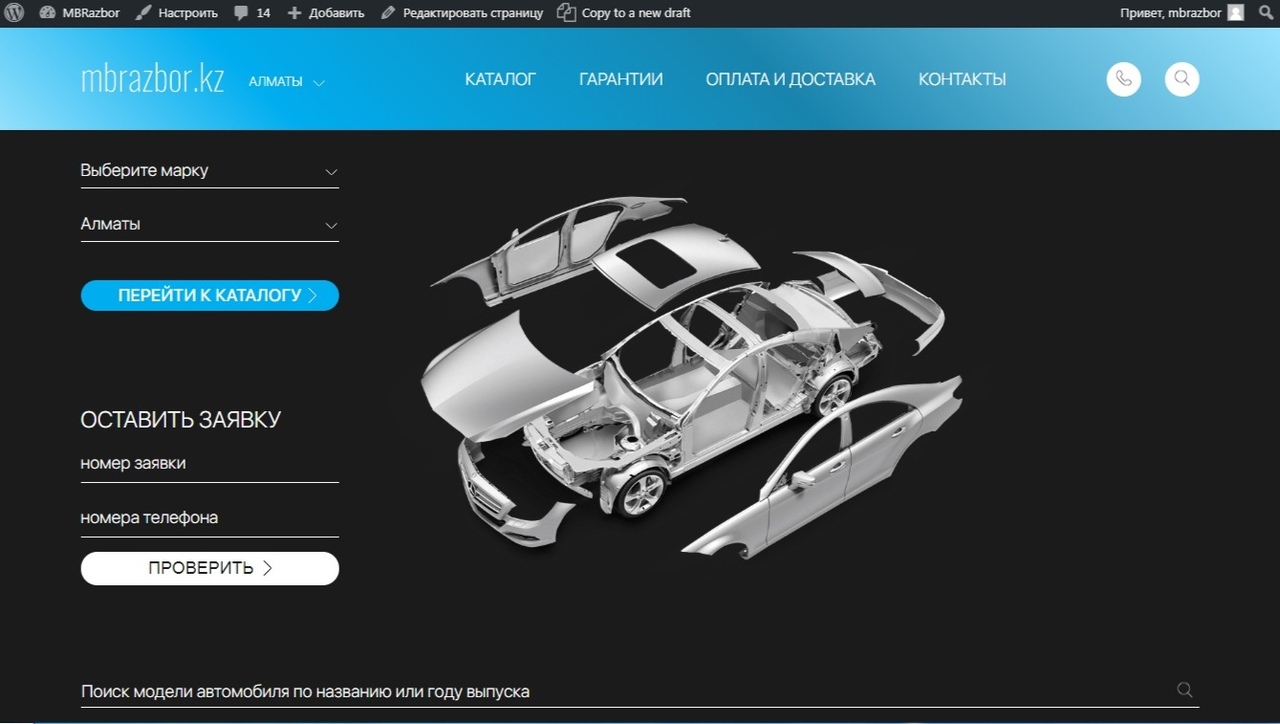Viewport: 1280px width, 724px height.
Task: Click Настроить customize option
Action: (177, 13)
